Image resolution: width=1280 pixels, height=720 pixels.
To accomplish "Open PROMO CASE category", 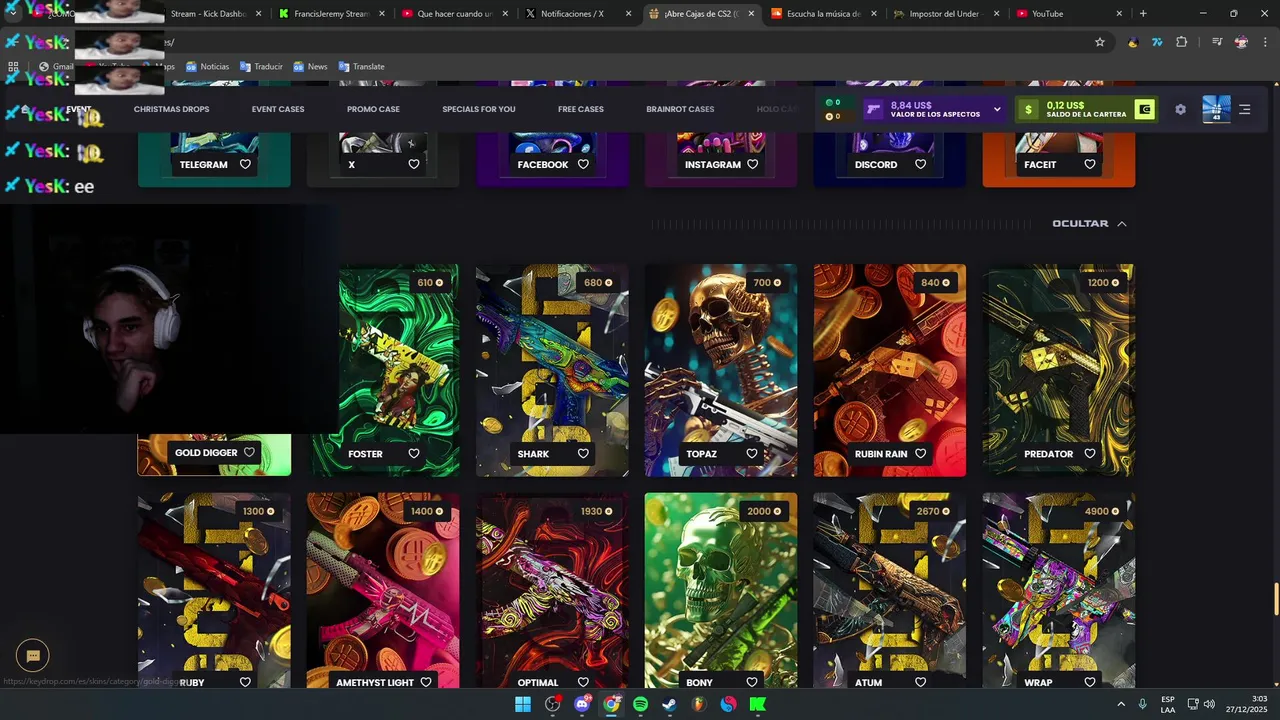I will pyautogui.click(x=373, y=109).
